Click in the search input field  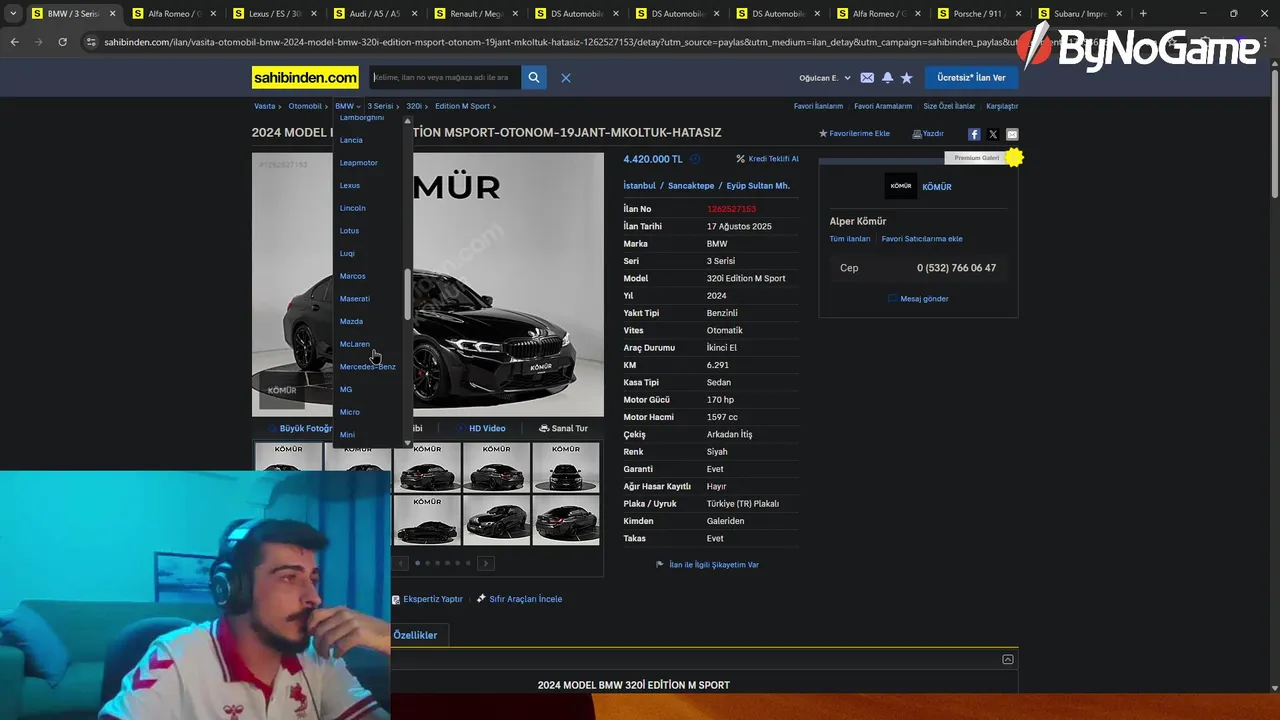click(x=445, y=77)
